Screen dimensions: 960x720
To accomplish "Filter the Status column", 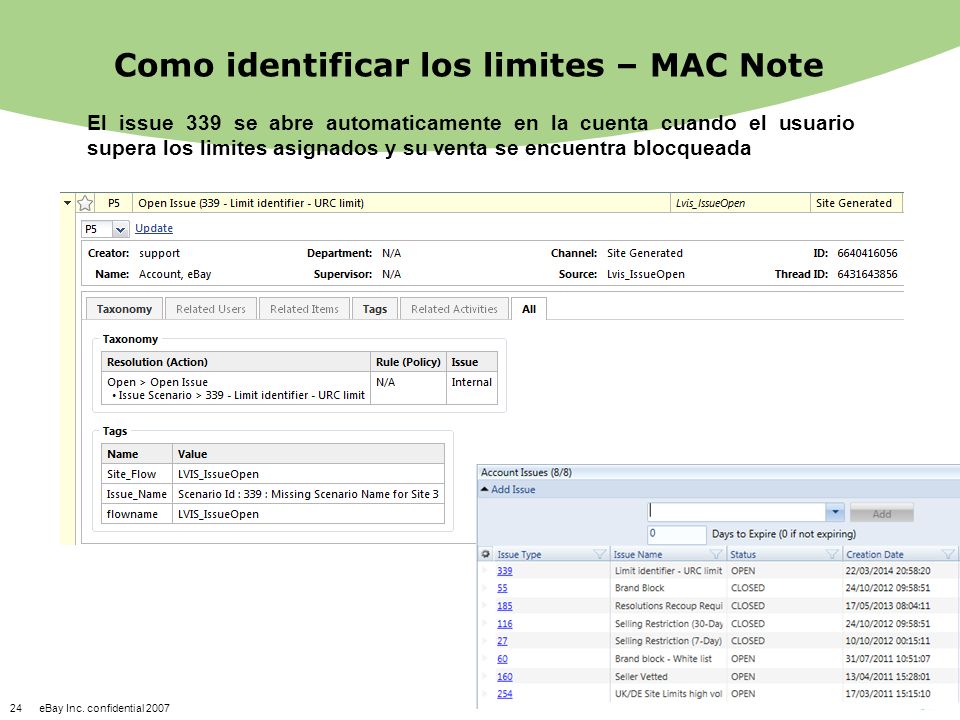I will 831,554.
